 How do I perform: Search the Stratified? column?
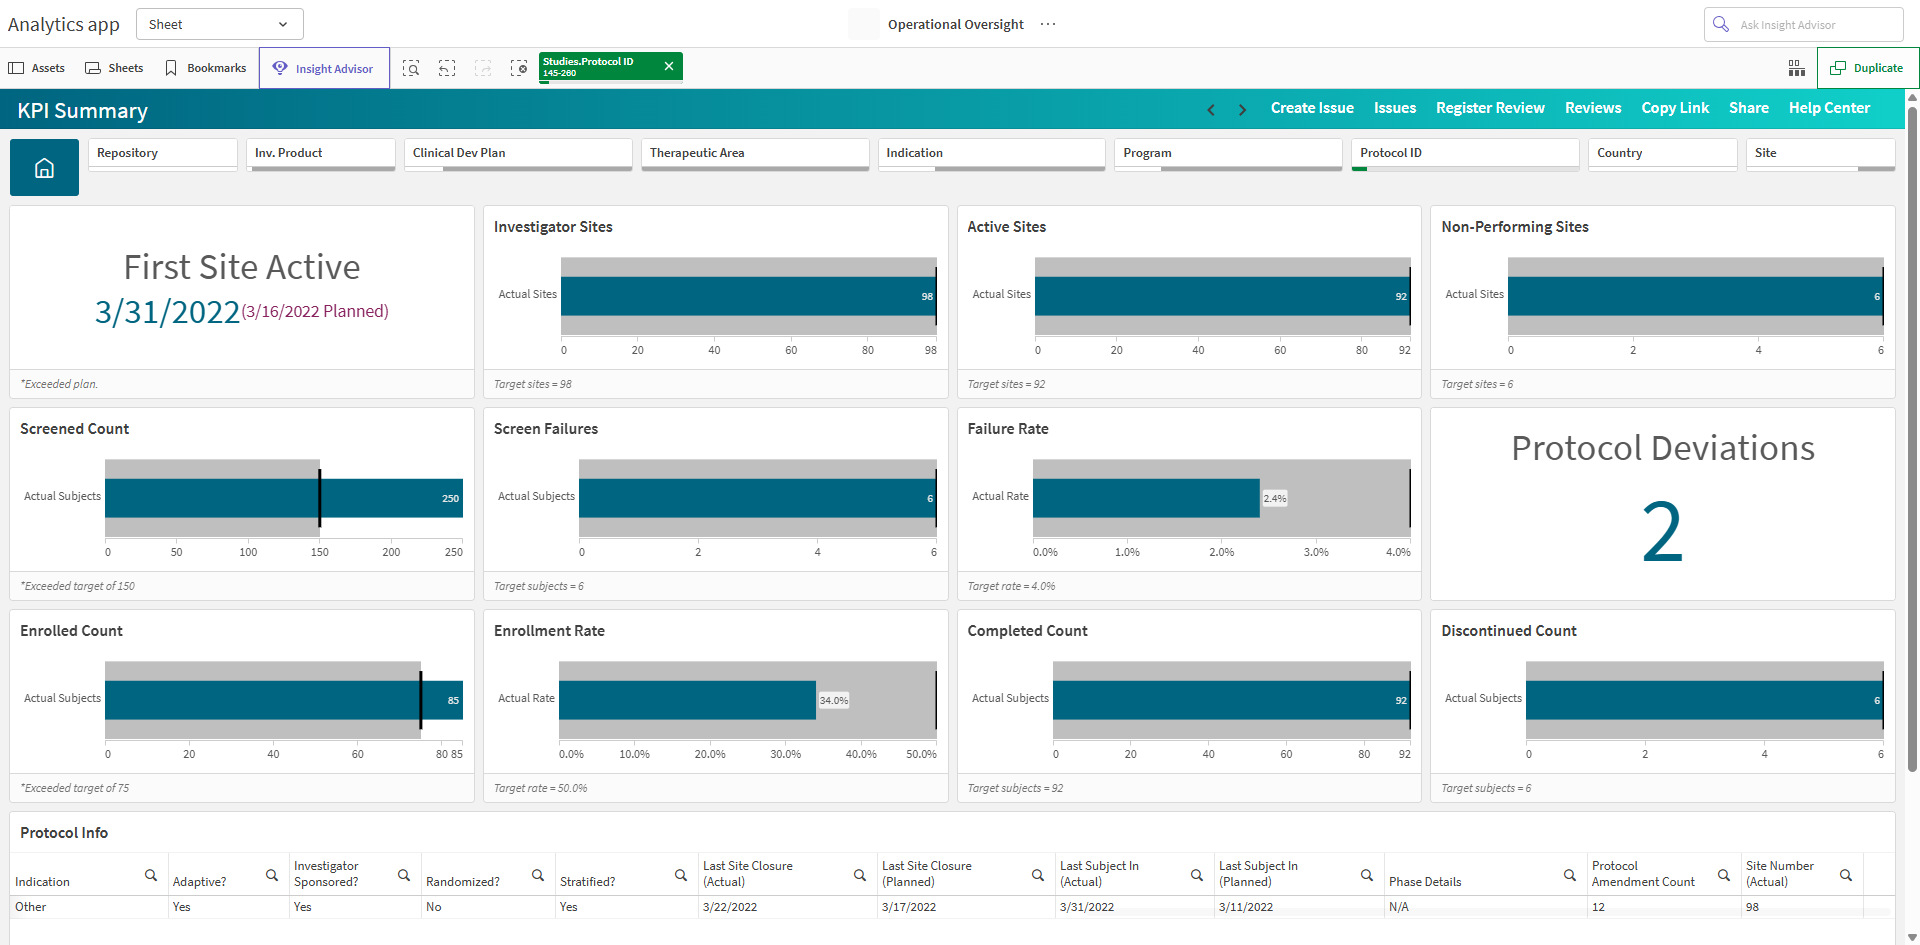point(681,875)
